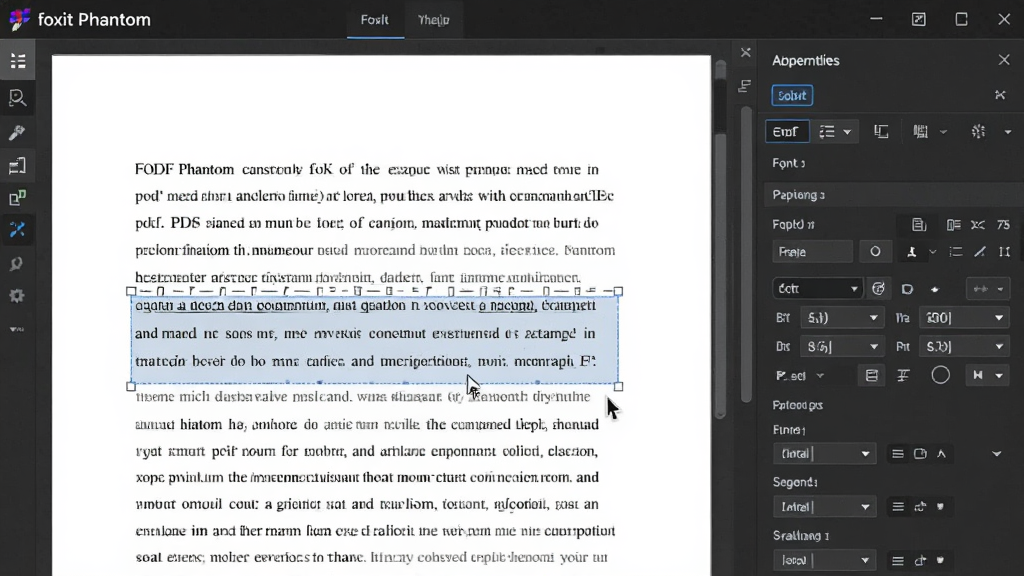Click the boxed align icon in Fuel row

pyautogui.click(x=872, y=376)
